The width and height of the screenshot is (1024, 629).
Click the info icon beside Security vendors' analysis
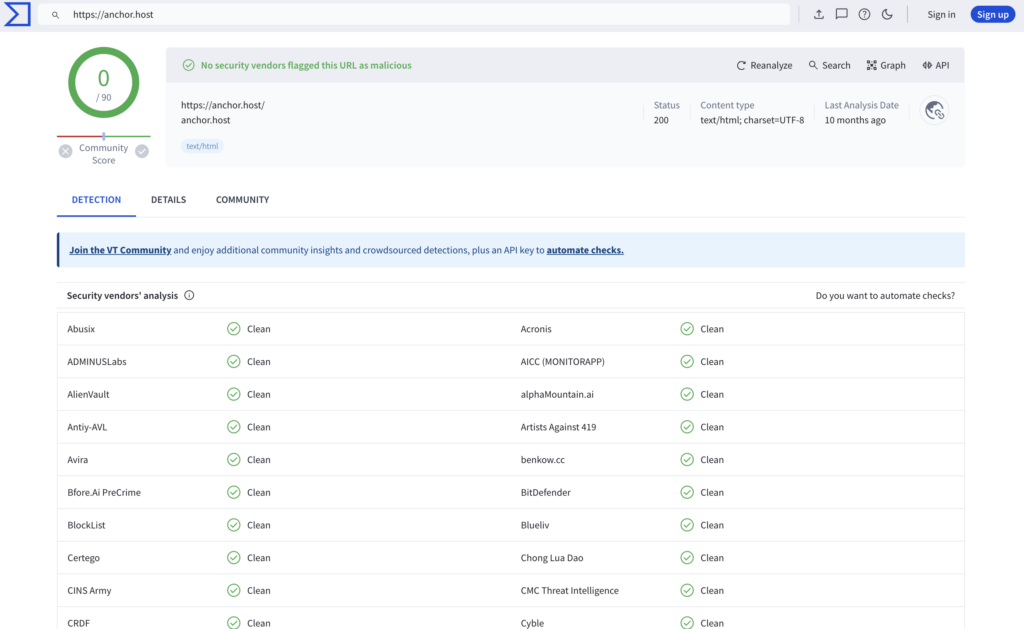tap(189, 296)
